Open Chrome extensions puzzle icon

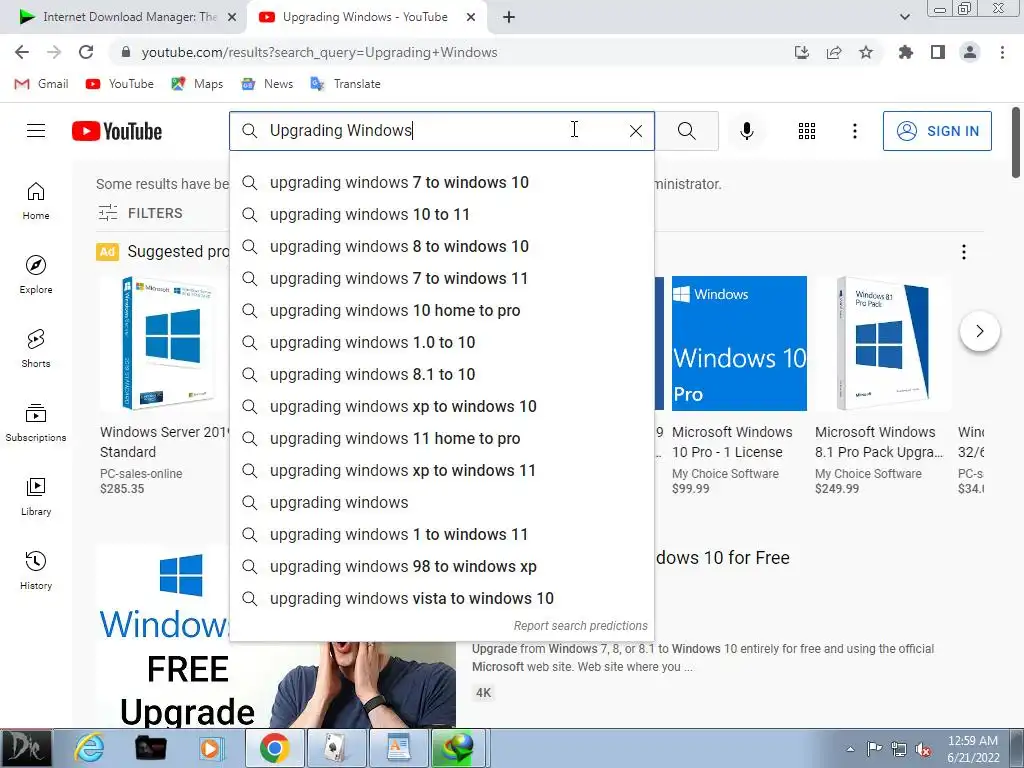point(906,52)
